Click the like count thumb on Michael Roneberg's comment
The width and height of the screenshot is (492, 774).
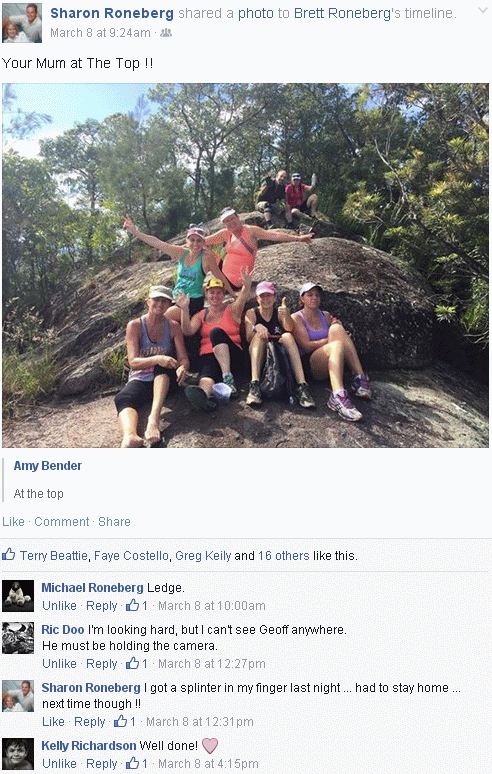pos(132,605)
